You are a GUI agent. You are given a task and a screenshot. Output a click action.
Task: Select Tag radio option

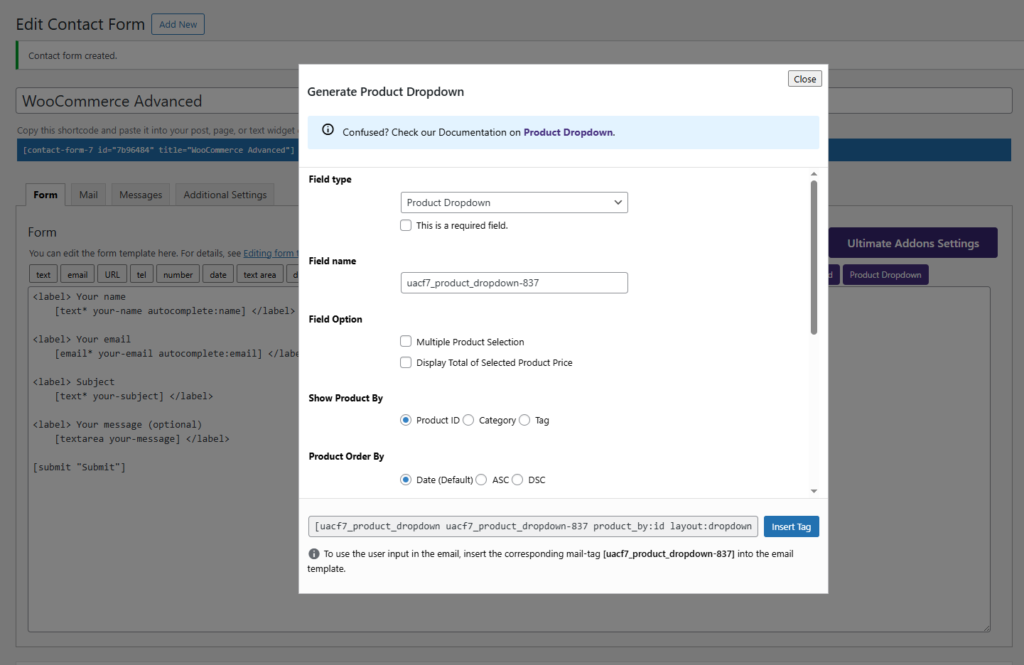click(524, 420)
